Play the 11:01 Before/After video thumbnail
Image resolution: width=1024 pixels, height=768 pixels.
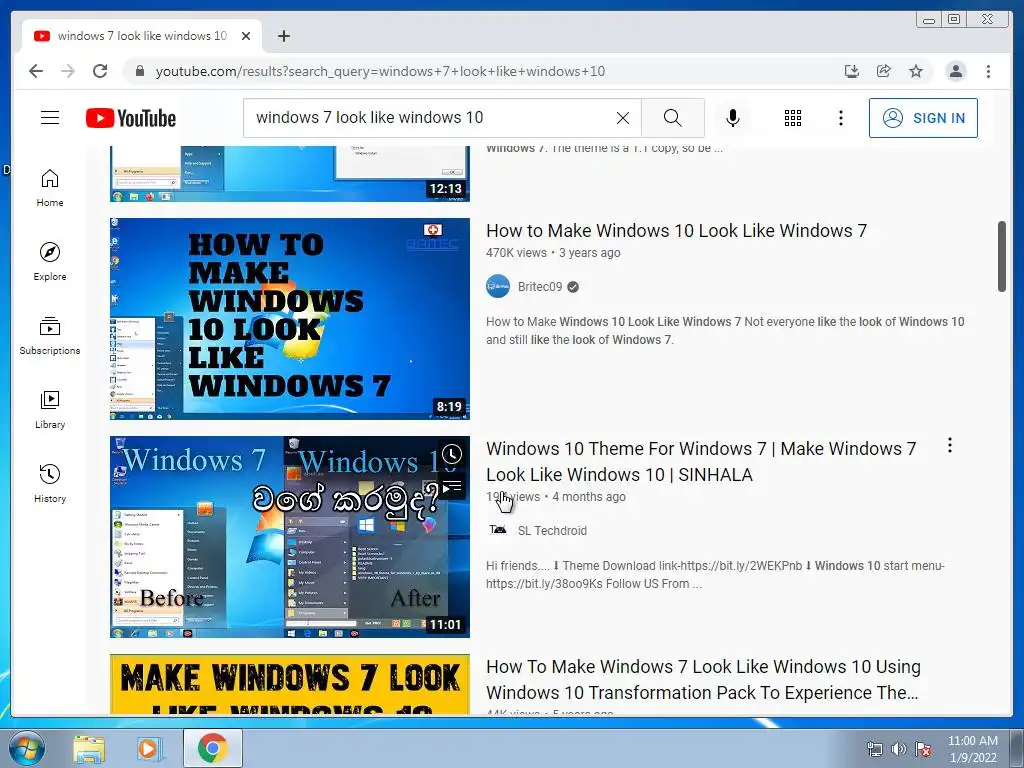tap(290, 537)
